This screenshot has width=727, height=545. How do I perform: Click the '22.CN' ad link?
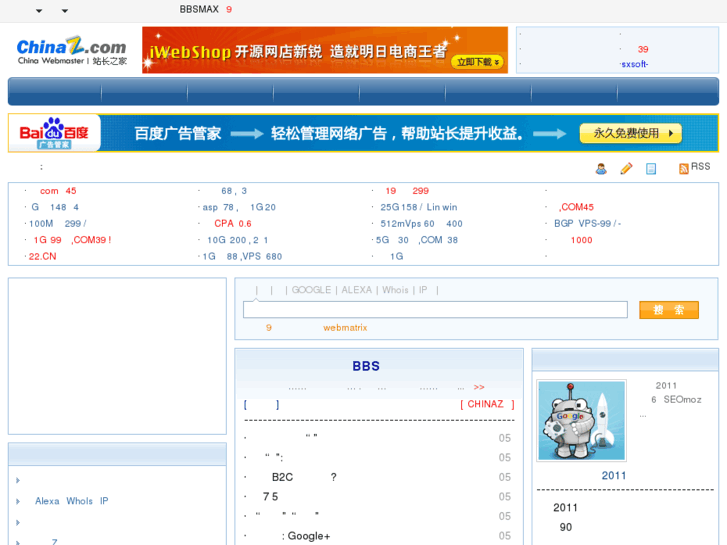click(x=42, y=256)
